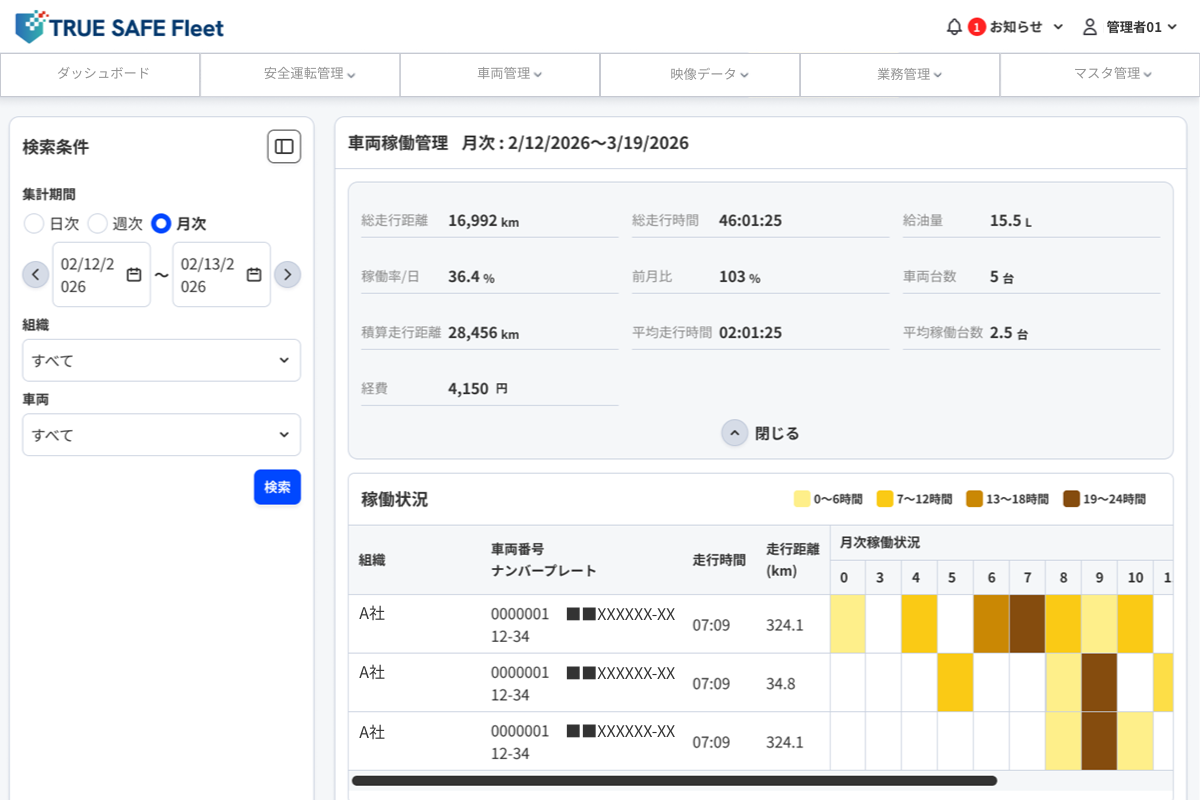Click day 7 column header
Screen dimensions: 1200x800
click(x=1027, y=578)
